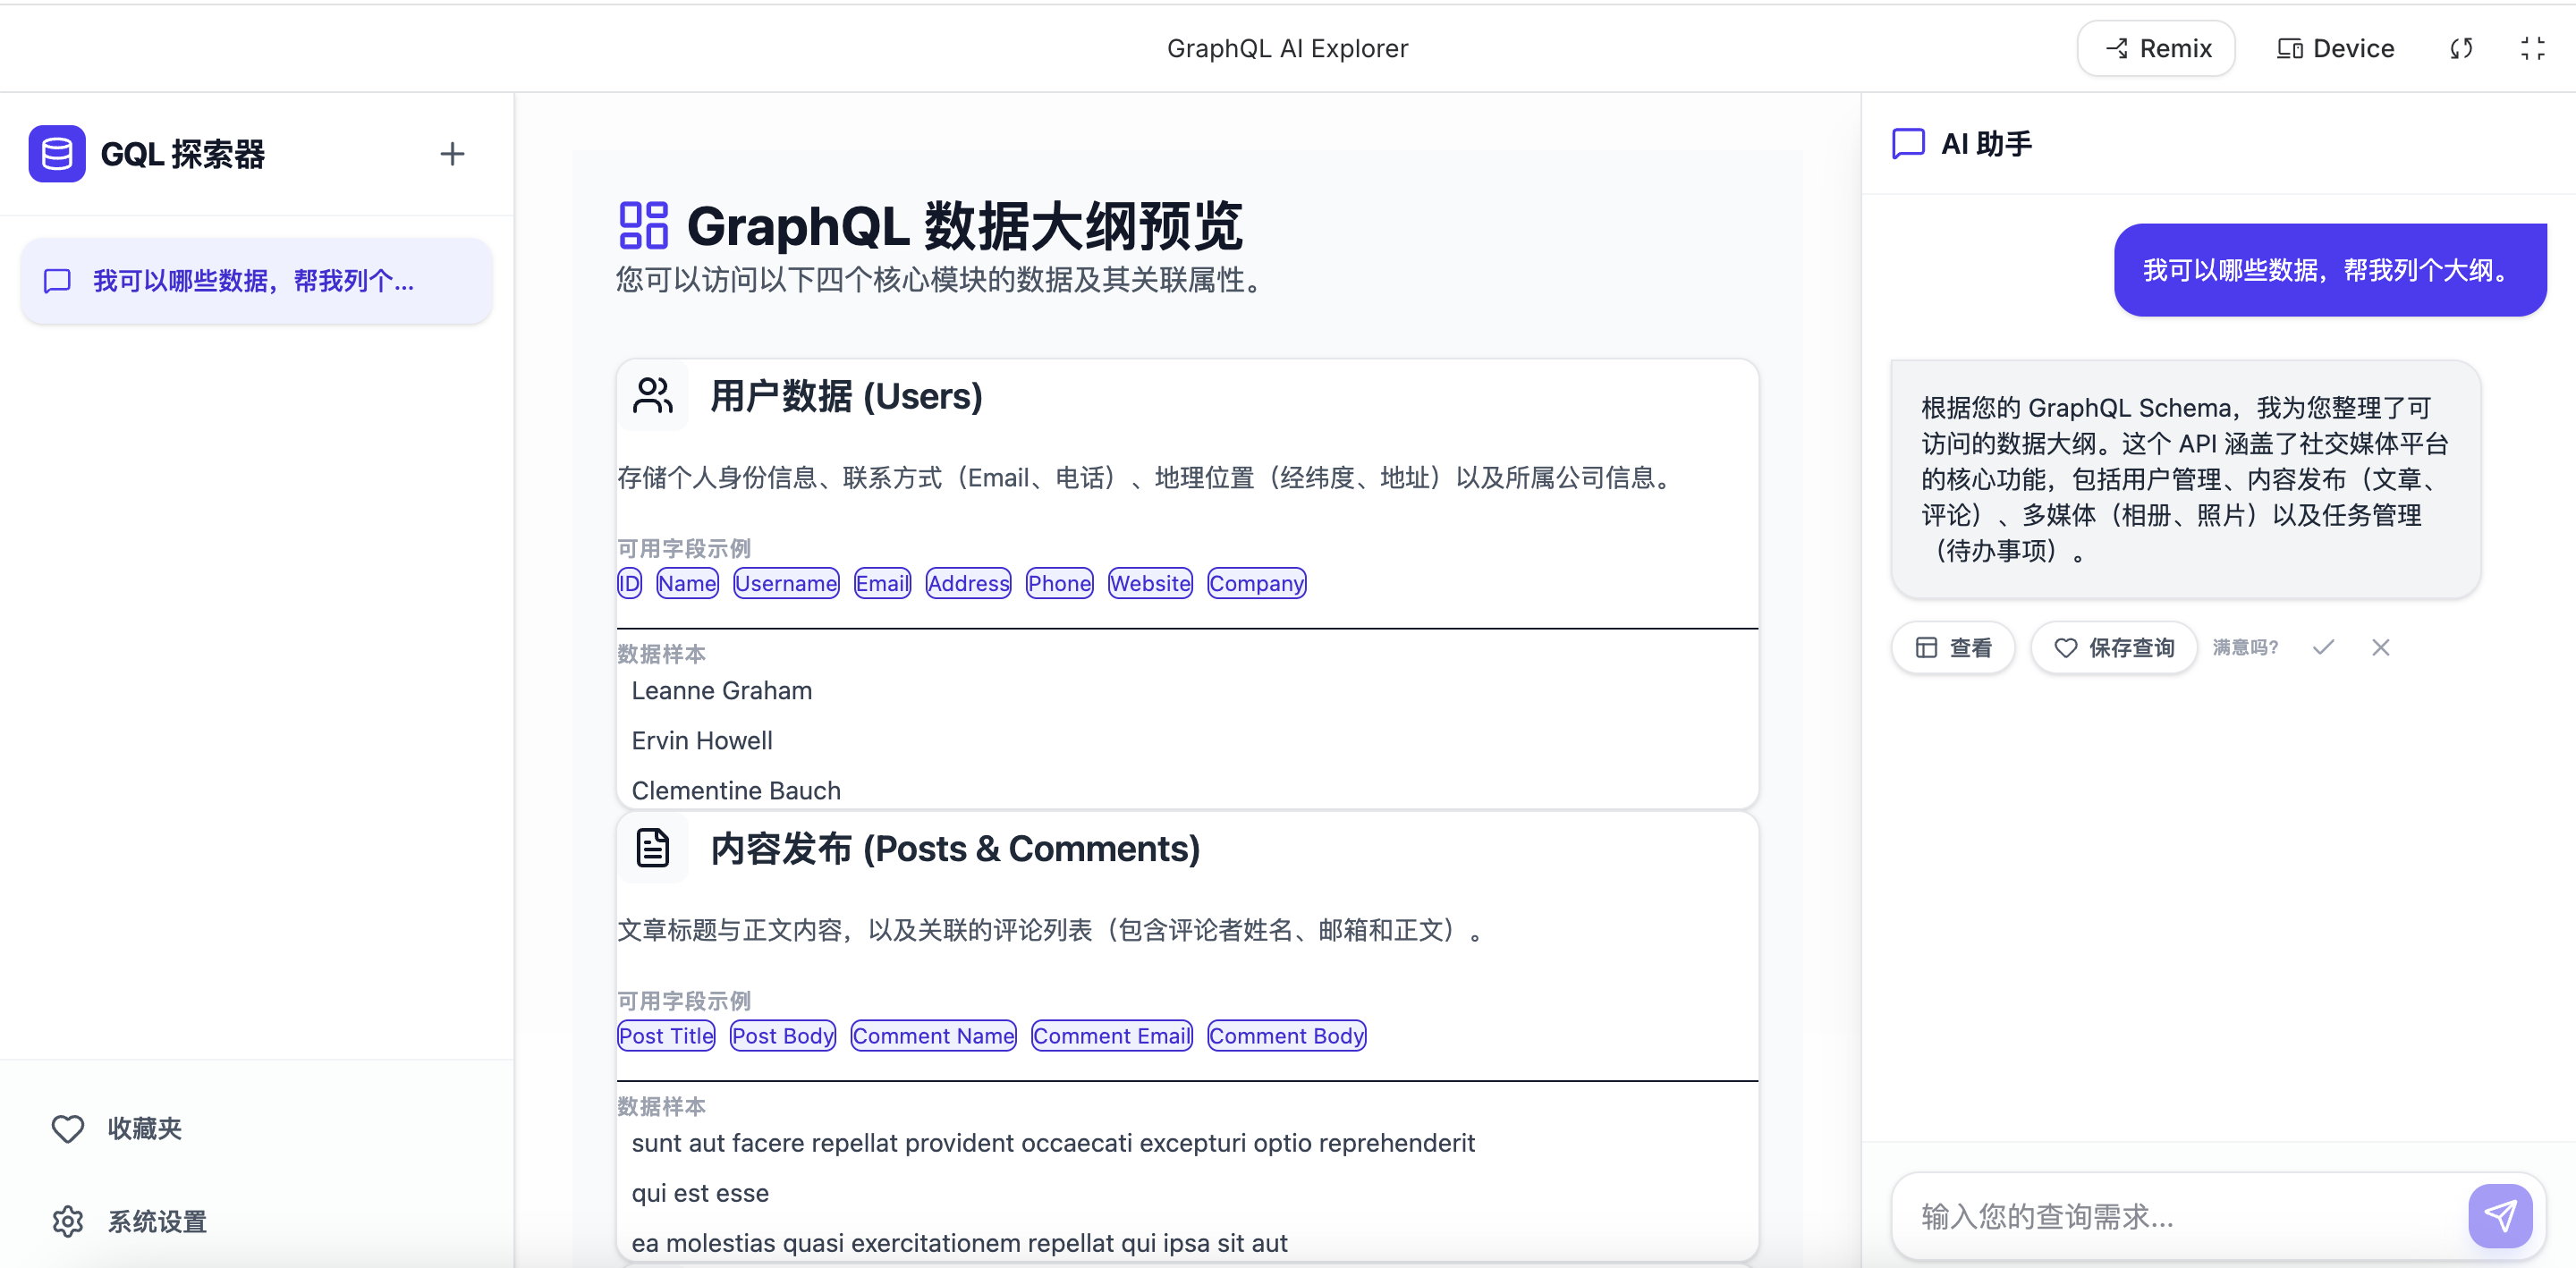Click the Users group icon
Viewport: 2576px width, 1268px height.
[x=653, y=396]
